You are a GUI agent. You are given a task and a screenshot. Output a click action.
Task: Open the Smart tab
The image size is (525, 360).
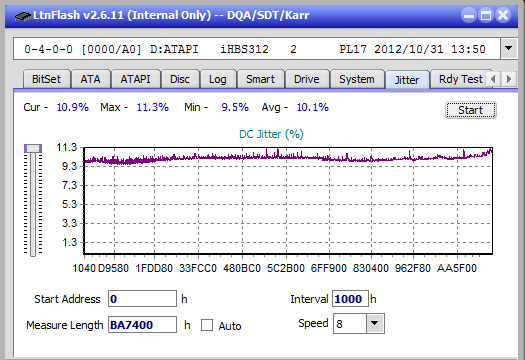tap(260, 79)
